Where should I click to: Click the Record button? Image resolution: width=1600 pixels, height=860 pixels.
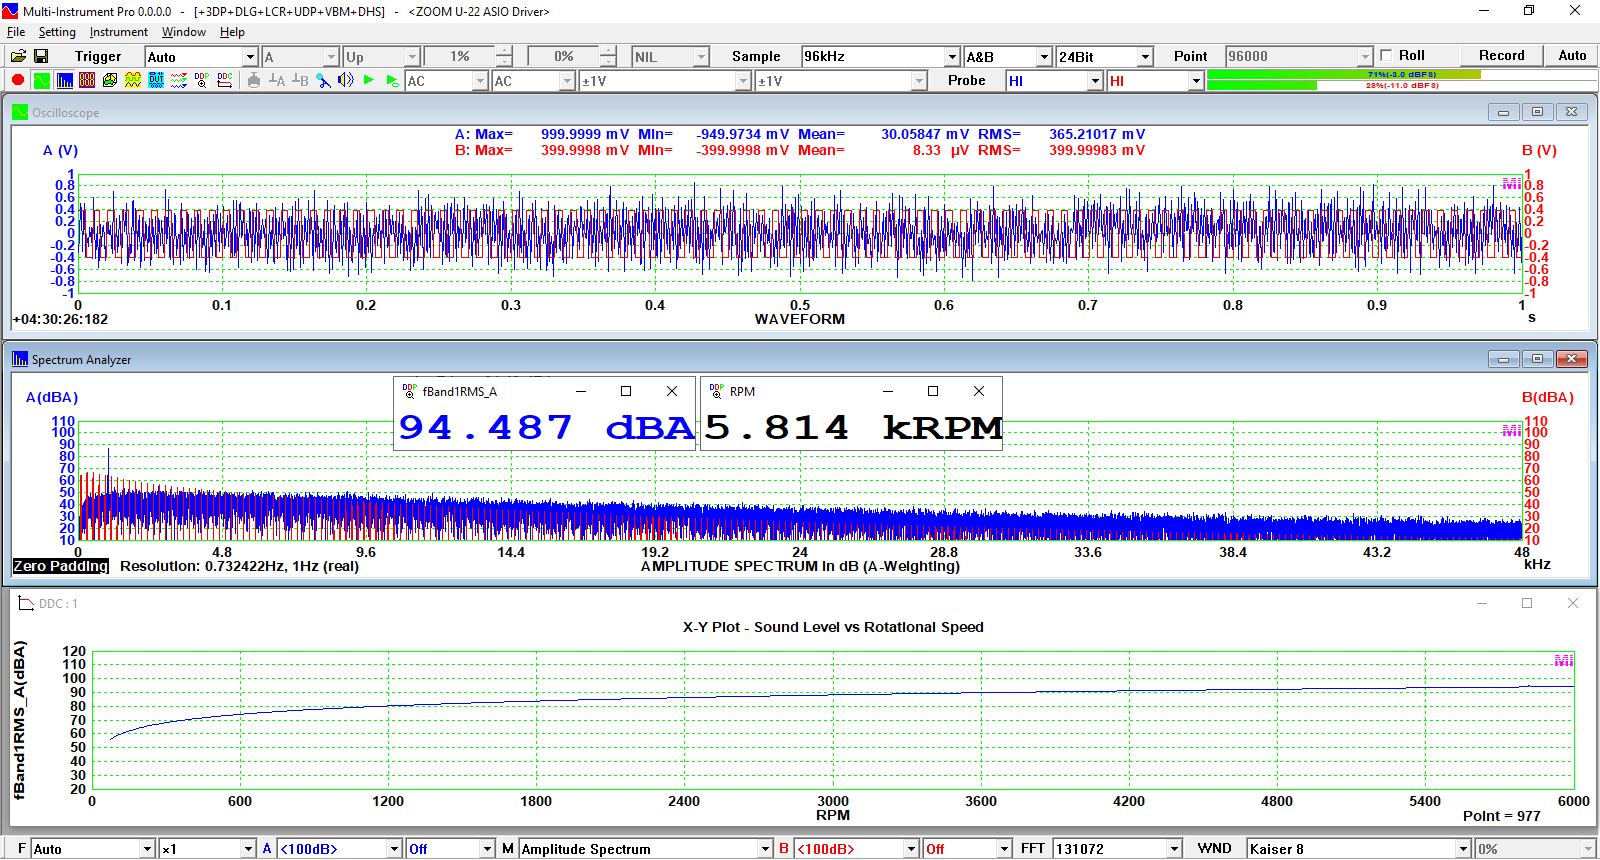(x=1502, y=56)
